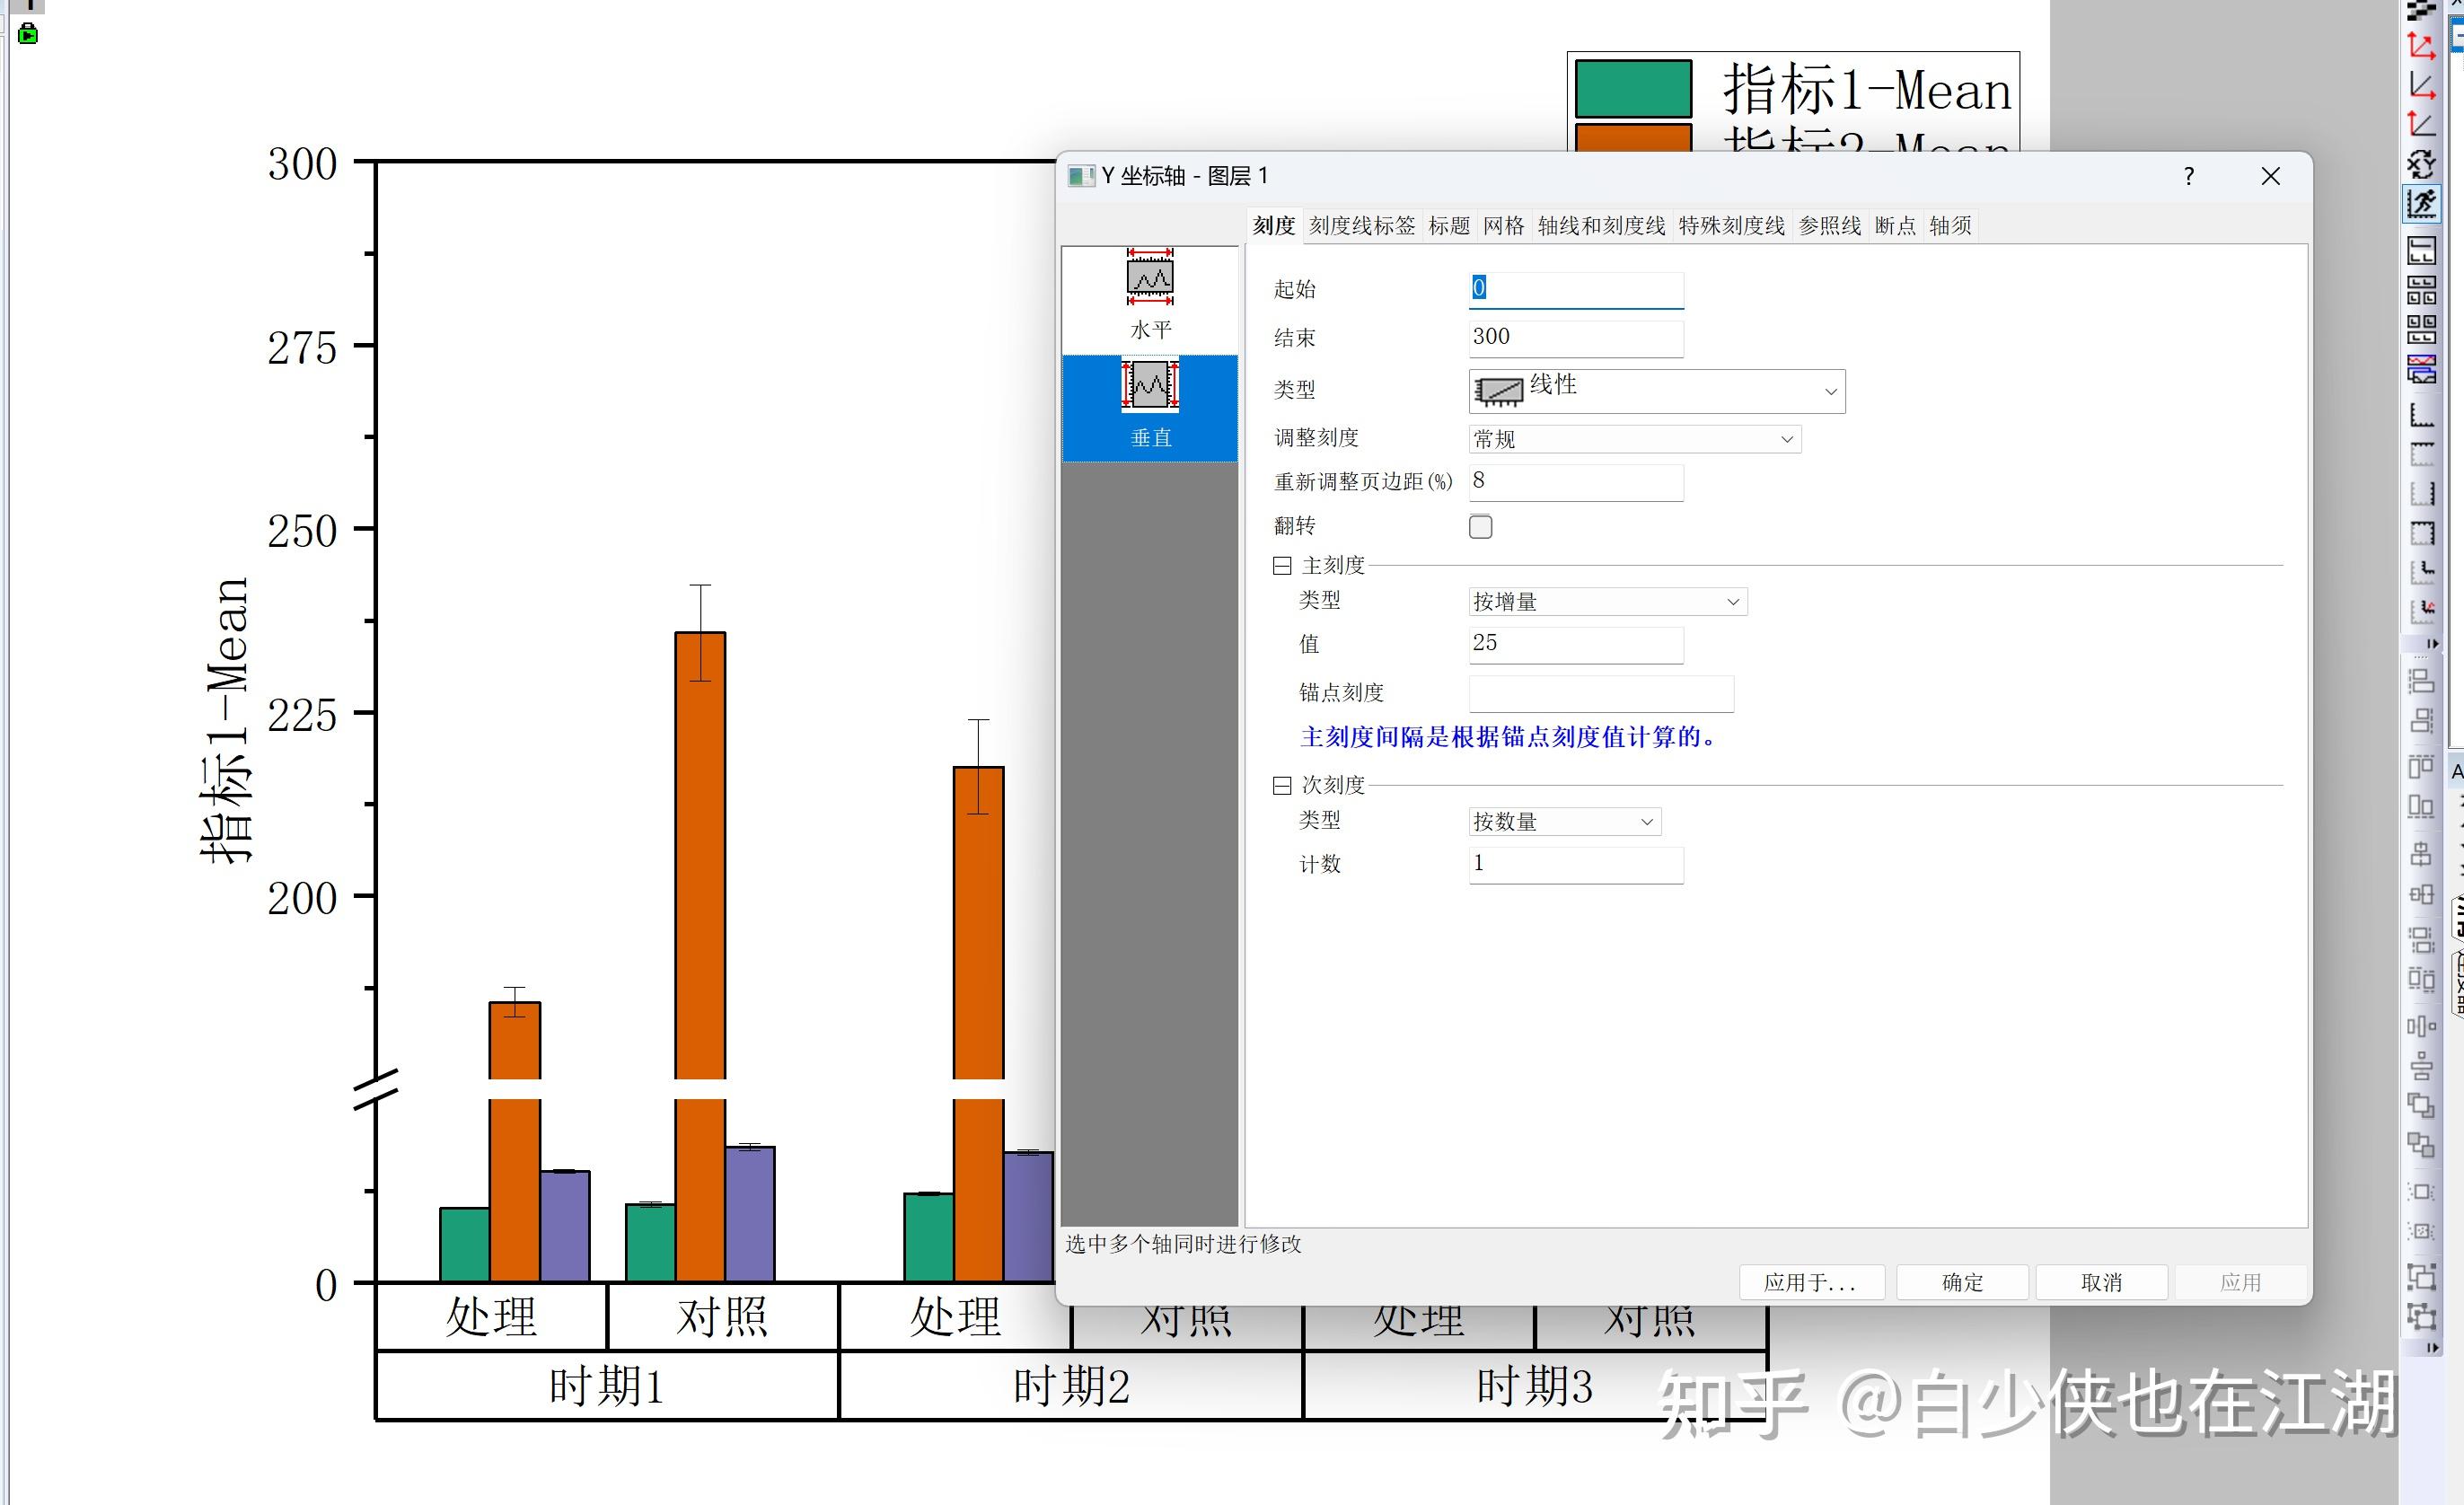
Task: Switch to the 刻度线标签 tab
Action: tap(1362, 226)
